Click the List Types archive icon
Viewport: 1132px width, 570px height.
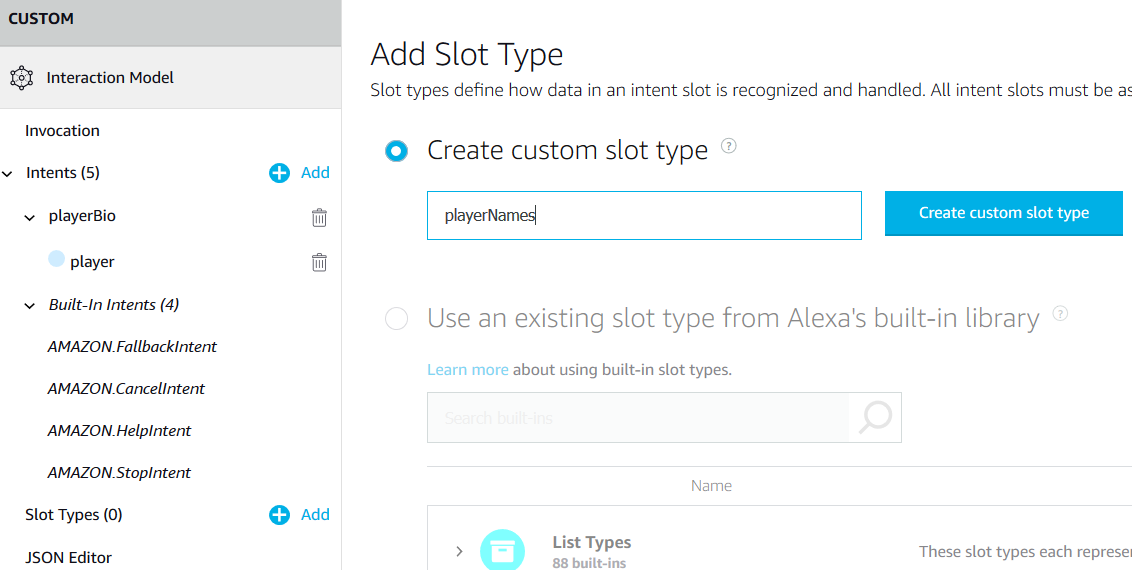point(502,550)
